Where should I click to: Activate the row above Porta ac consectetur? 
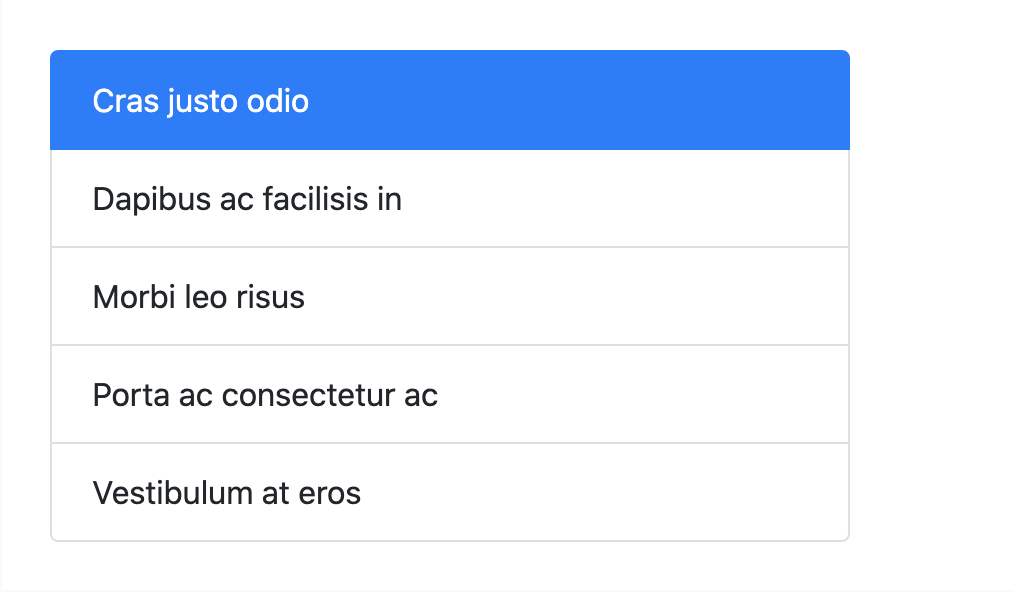[449, 297]
